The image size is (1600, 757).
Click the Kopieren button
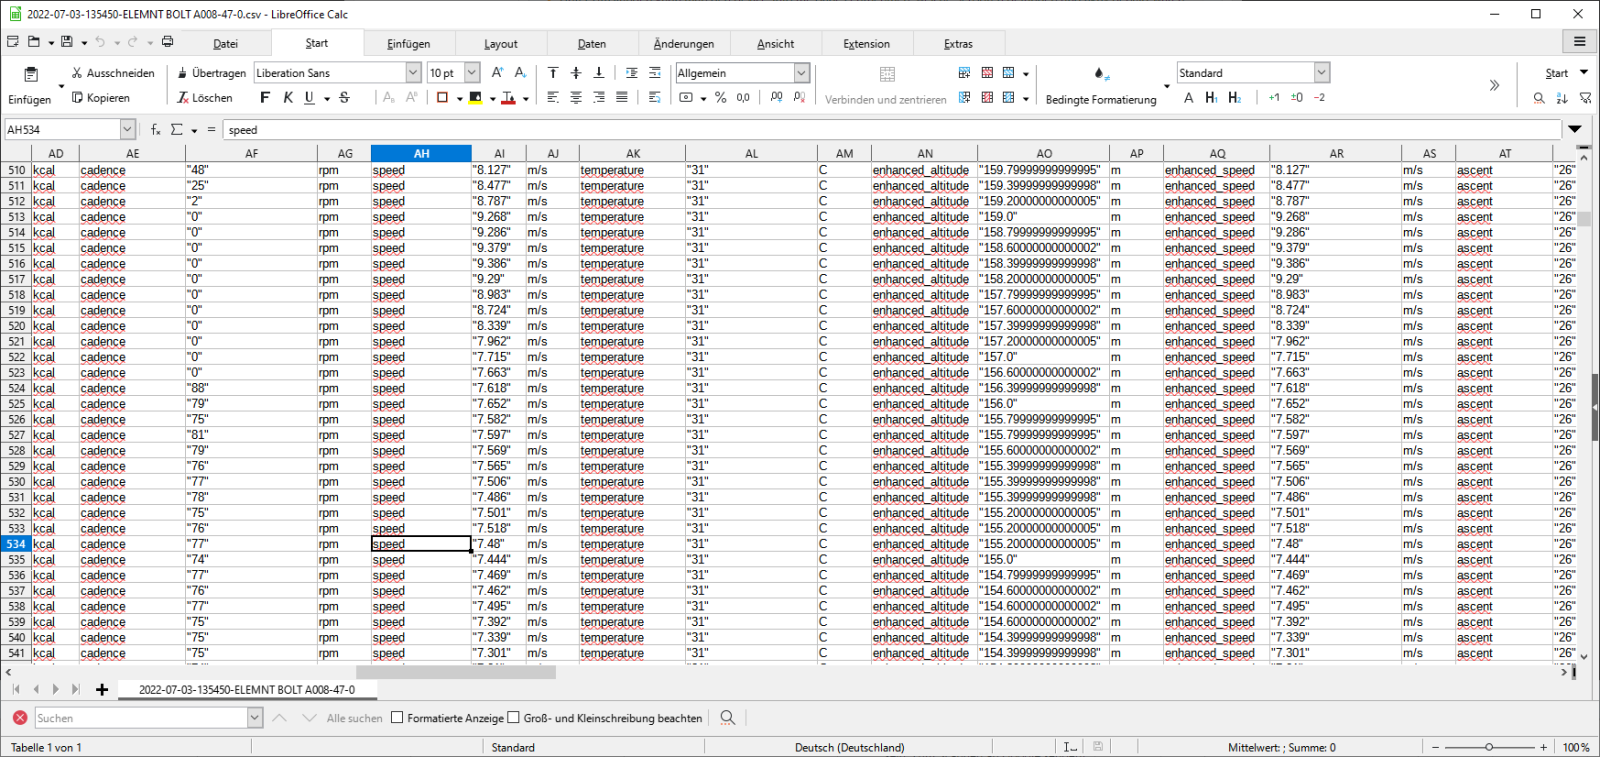point(101,98)
